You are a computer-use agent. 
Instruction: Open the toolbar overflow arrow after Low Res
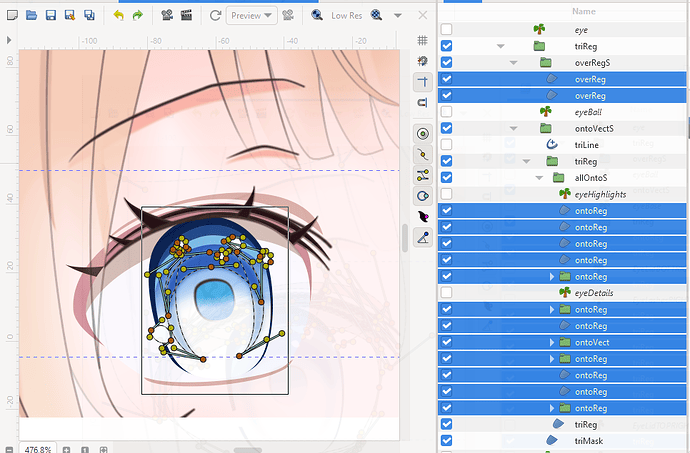(398, 16)
